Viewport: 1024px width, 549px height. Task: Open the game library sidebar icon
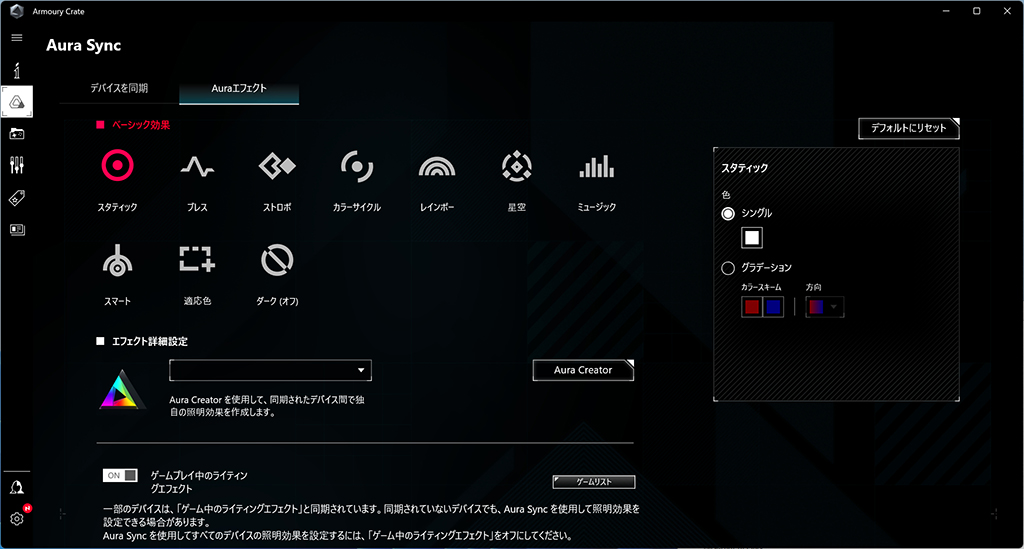coord(17,134)
